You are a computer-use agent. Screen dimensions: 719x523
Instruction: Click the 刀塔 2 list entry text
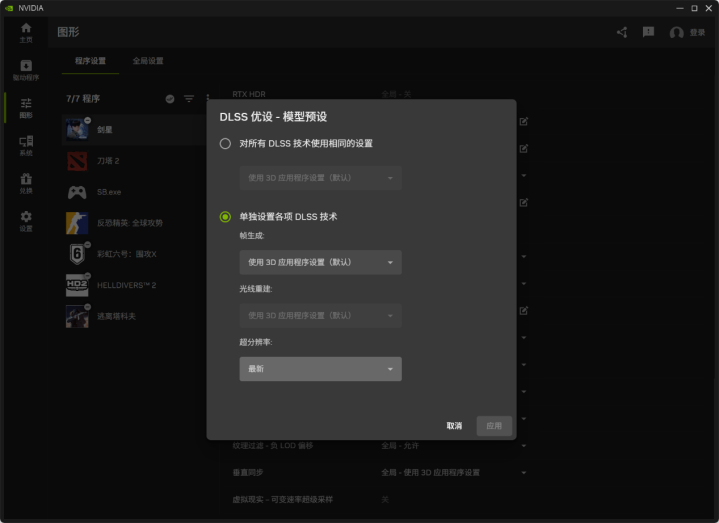[x=108, y=161]
